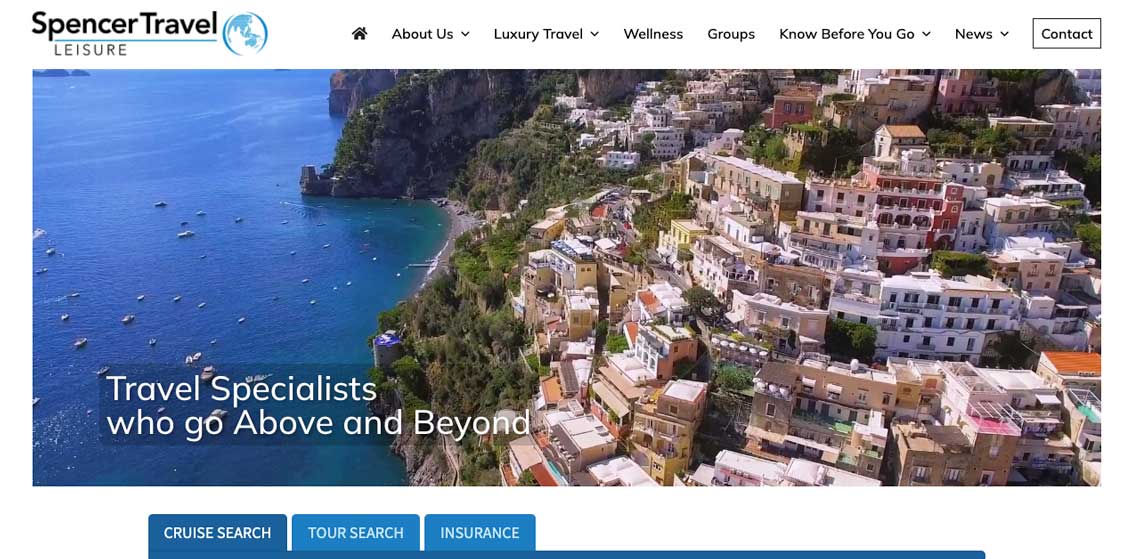Expand the About Us chevron
Viewport: 1132px width, 559px height.
point(465,34)
